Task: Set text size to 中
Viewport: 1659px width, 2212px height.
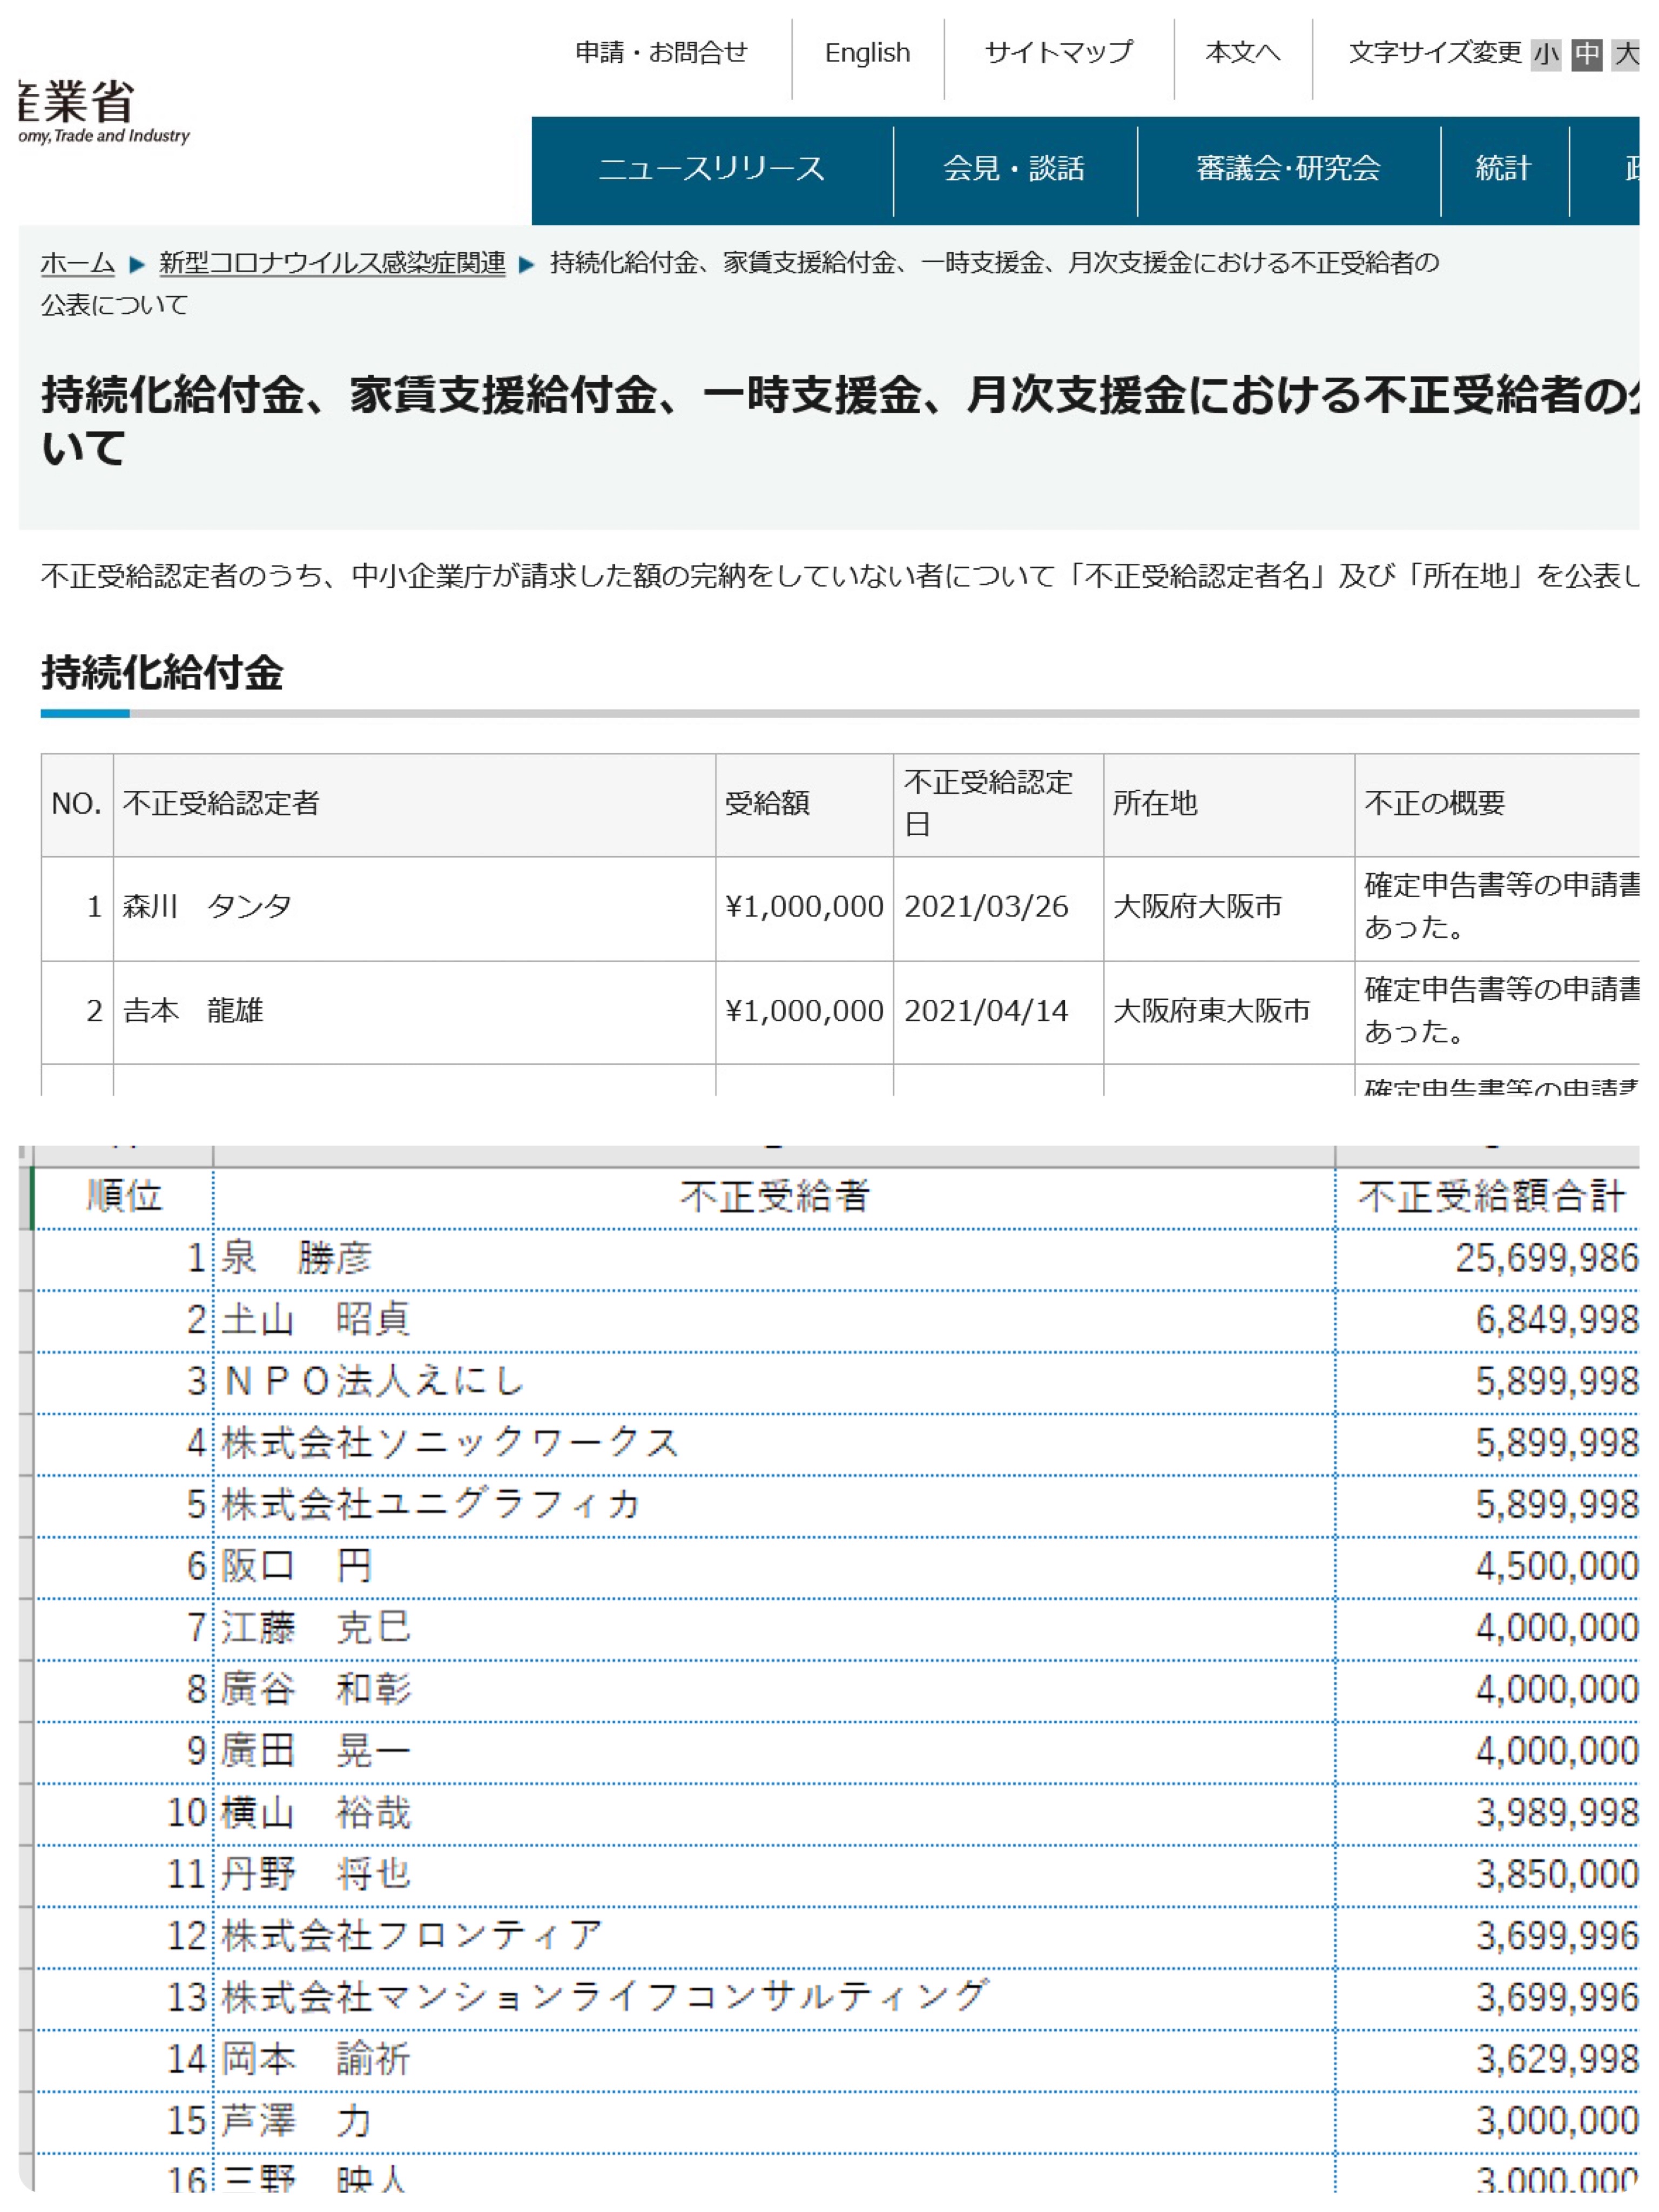Action: [1587, 54]
